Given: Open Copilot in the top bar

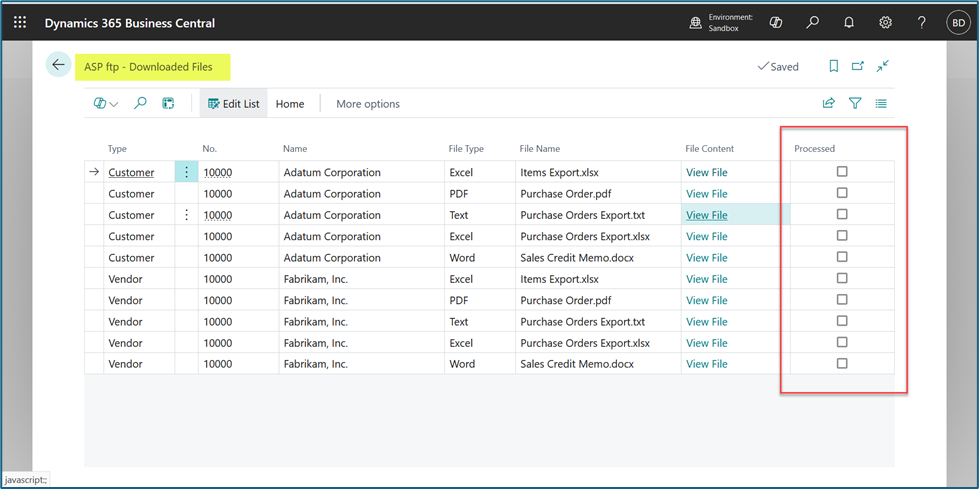Looking at the screenshot, I should pos(776,23).
